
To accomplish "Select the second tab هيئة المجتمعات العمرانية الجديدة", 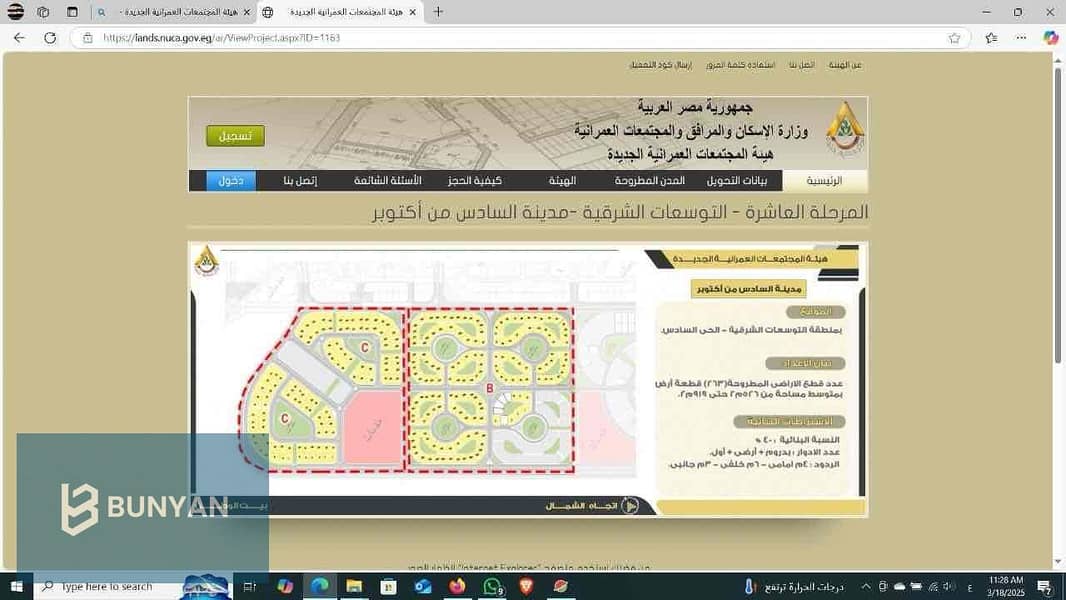I will coord(340,12).
